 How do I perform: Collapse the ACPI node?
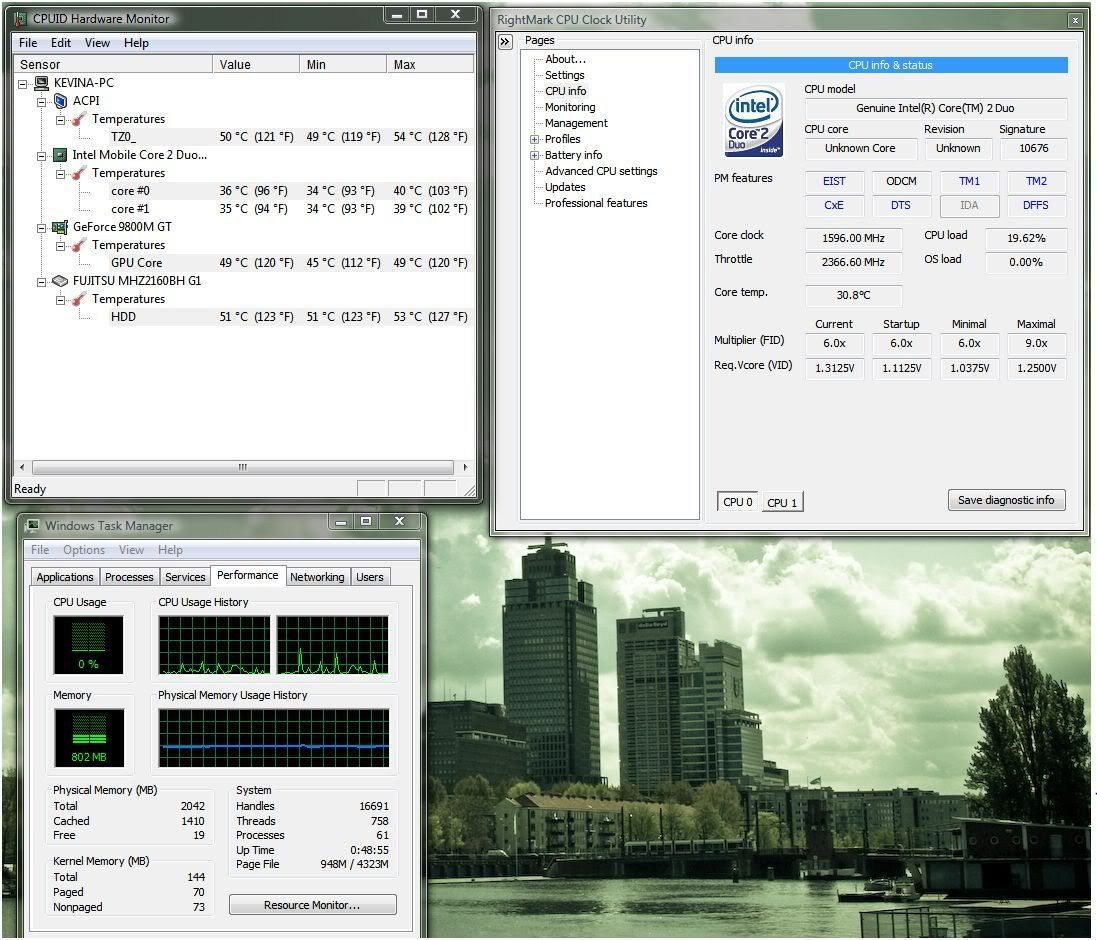pyautogui.click(x=41, y=101)
